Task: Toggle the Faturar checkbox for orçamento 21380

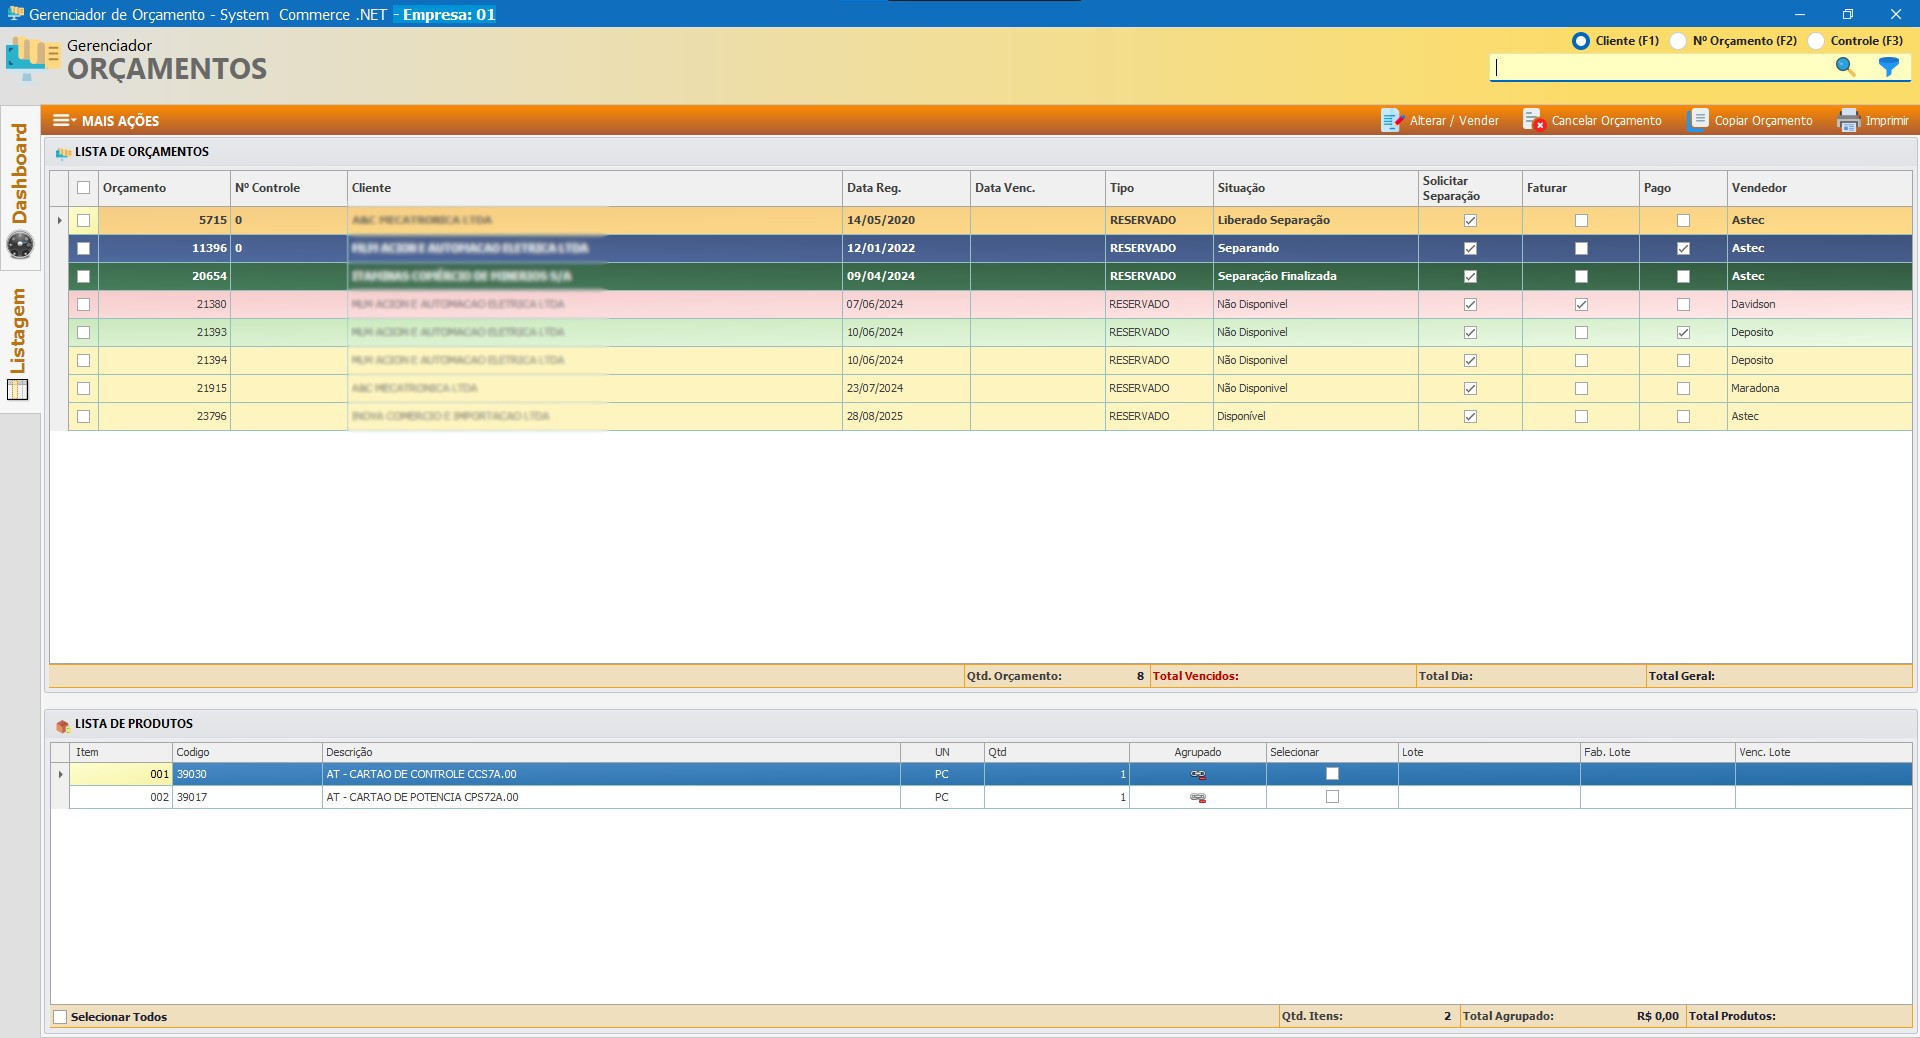Action: coord(1581,305)
